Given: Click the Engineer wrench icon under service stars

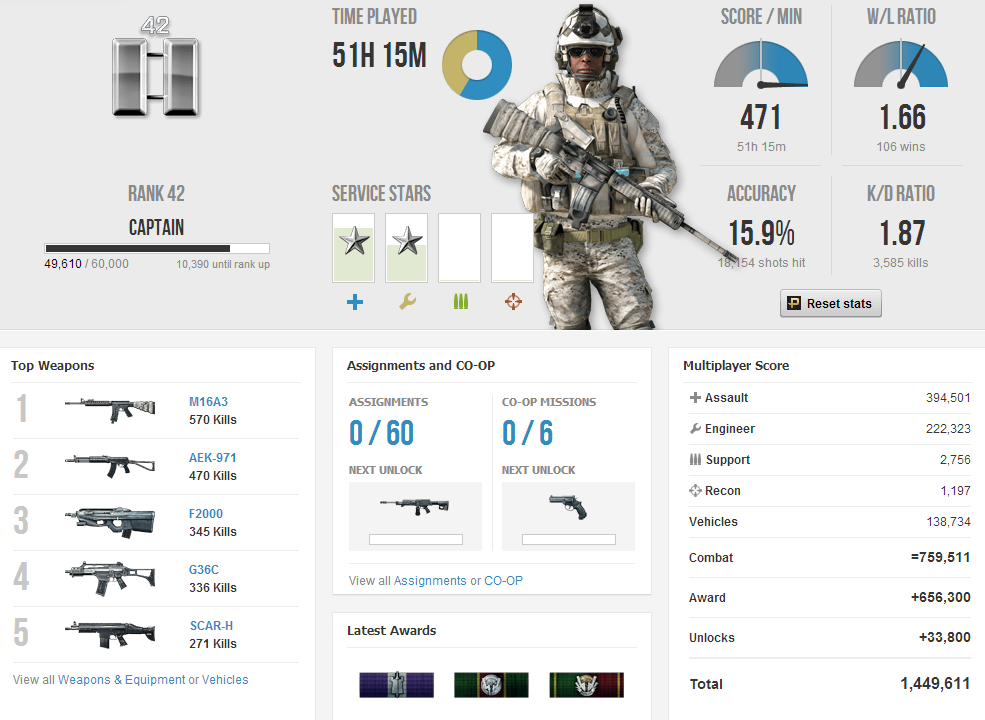Looking at the screenshot, I should point(408,302).
